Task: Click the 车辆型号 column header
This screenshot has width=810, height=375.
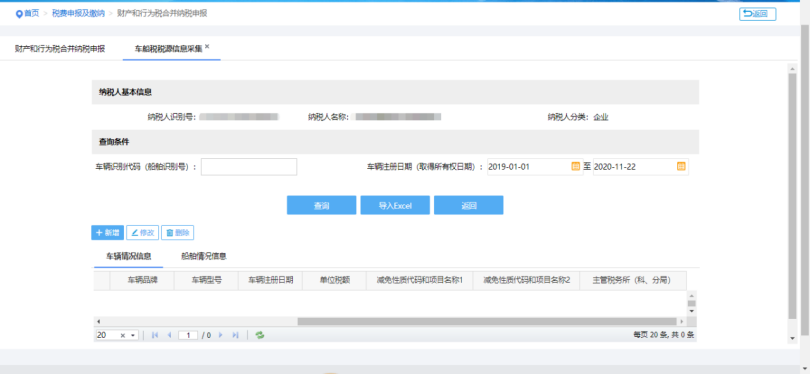Action: click(x=207, y=280)
